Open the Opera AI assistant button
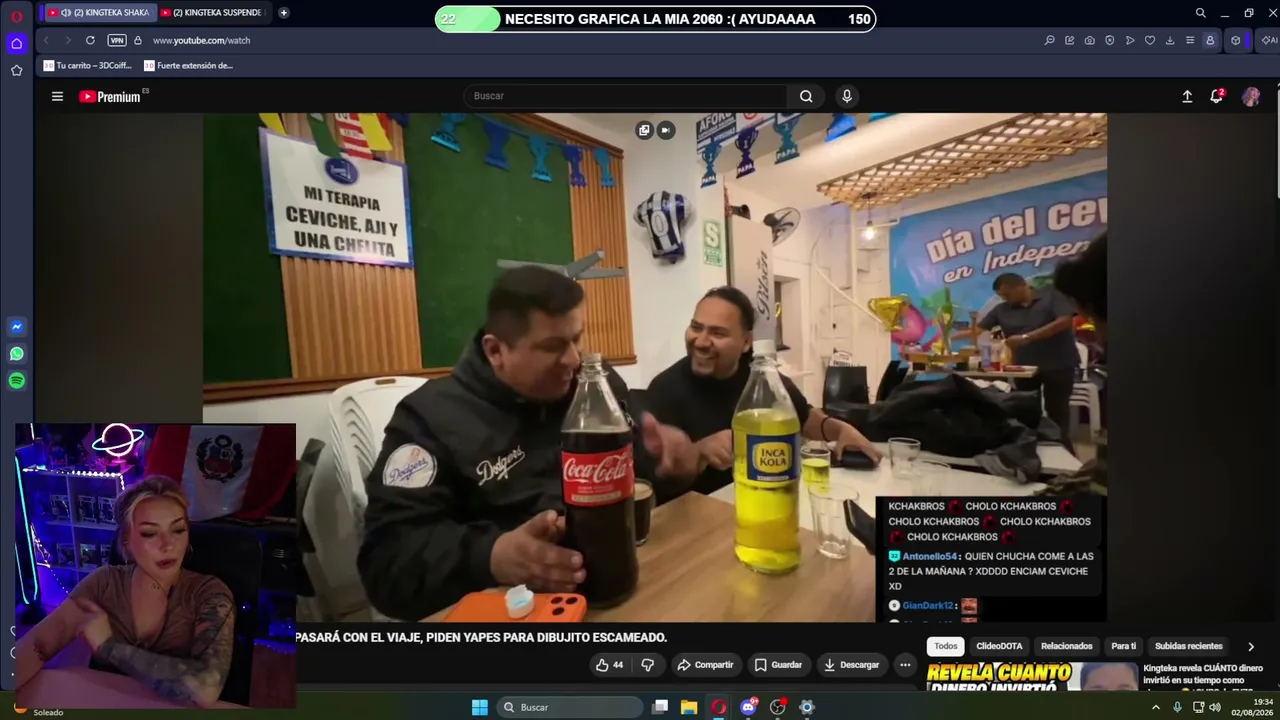The image size is (1280, 720). click(x=1268, y=40)
